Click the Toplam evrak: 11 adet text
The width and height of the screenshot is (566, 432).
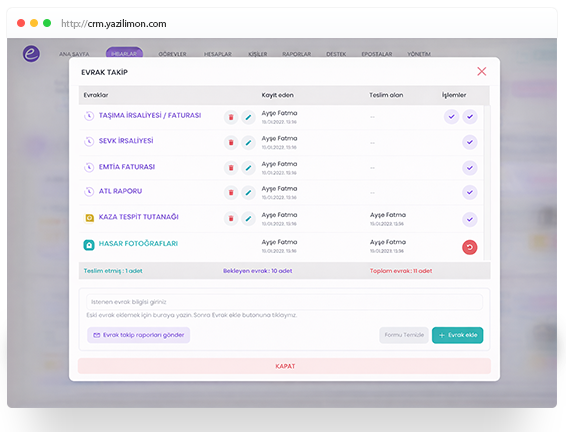401,271
